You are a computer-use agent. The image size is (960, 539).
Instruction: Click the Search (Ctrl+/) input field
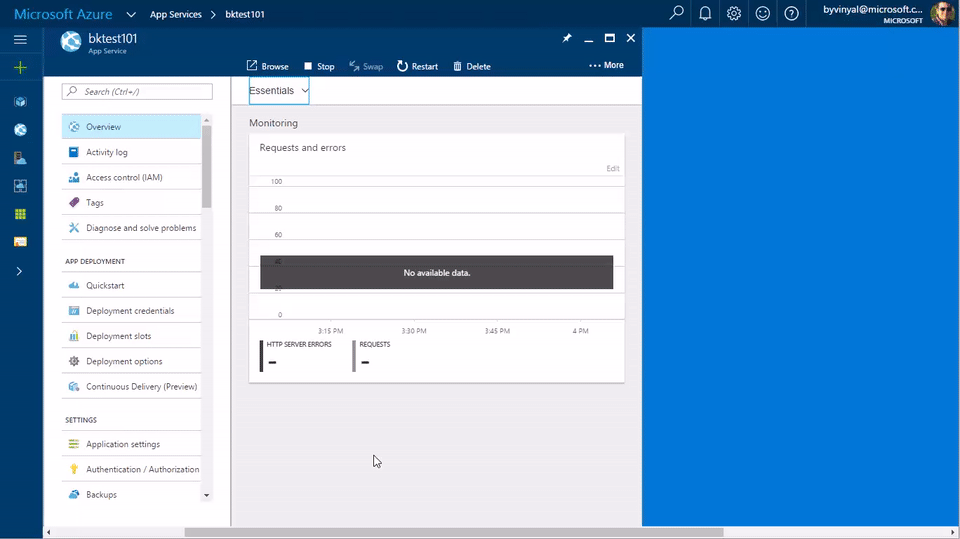tap(137, 91)
